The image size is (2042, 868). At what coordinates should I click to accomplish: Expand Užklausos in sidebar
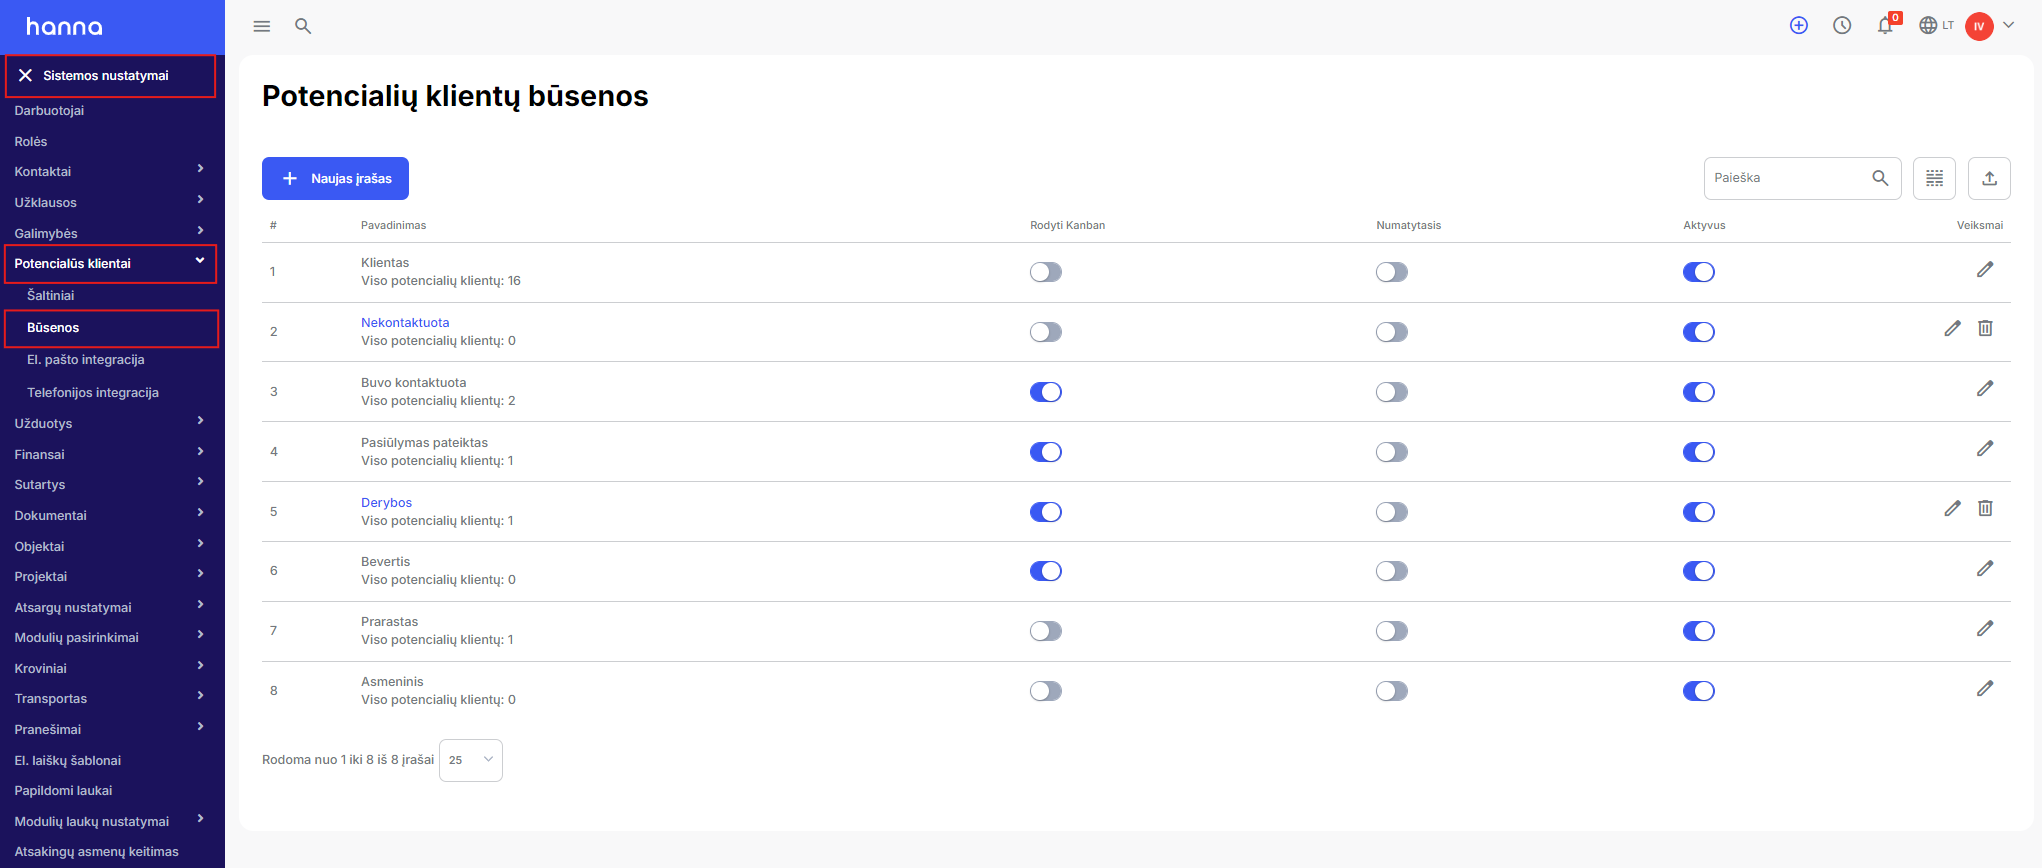[201, 200]
